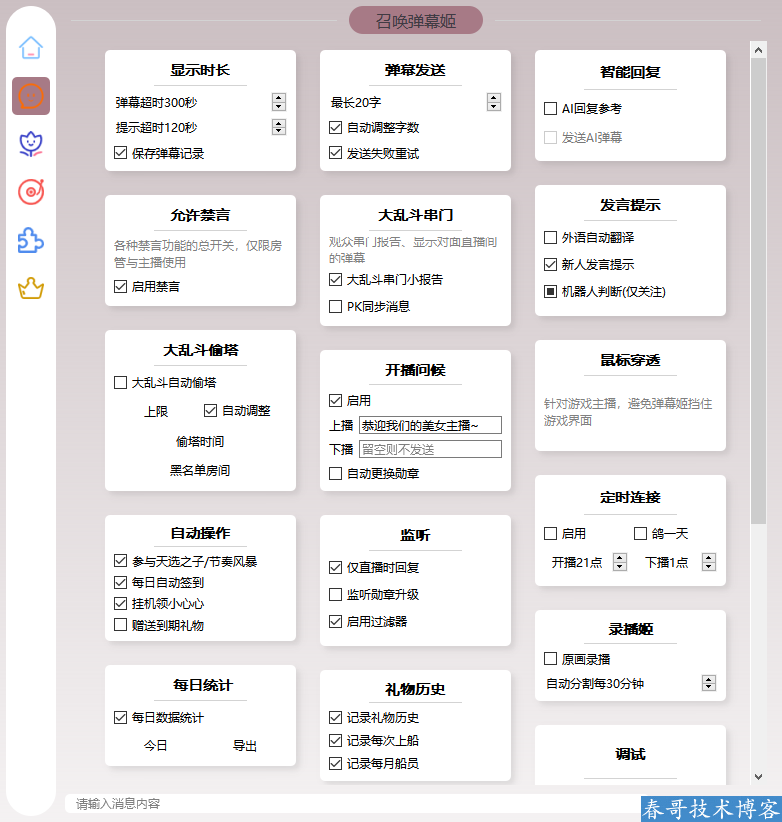The width and height of the screenshot is (782, 822).
Task: Increase 弹幕超时300秒 with the up arrow
Action: (279, 98)
